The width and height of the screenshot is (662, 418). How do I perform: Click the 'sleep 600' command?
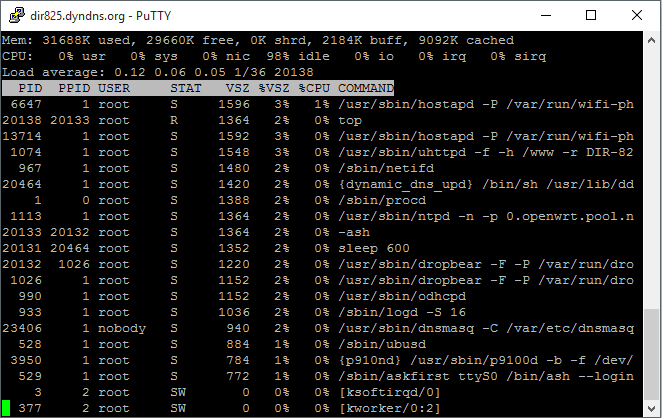point(374,249)
